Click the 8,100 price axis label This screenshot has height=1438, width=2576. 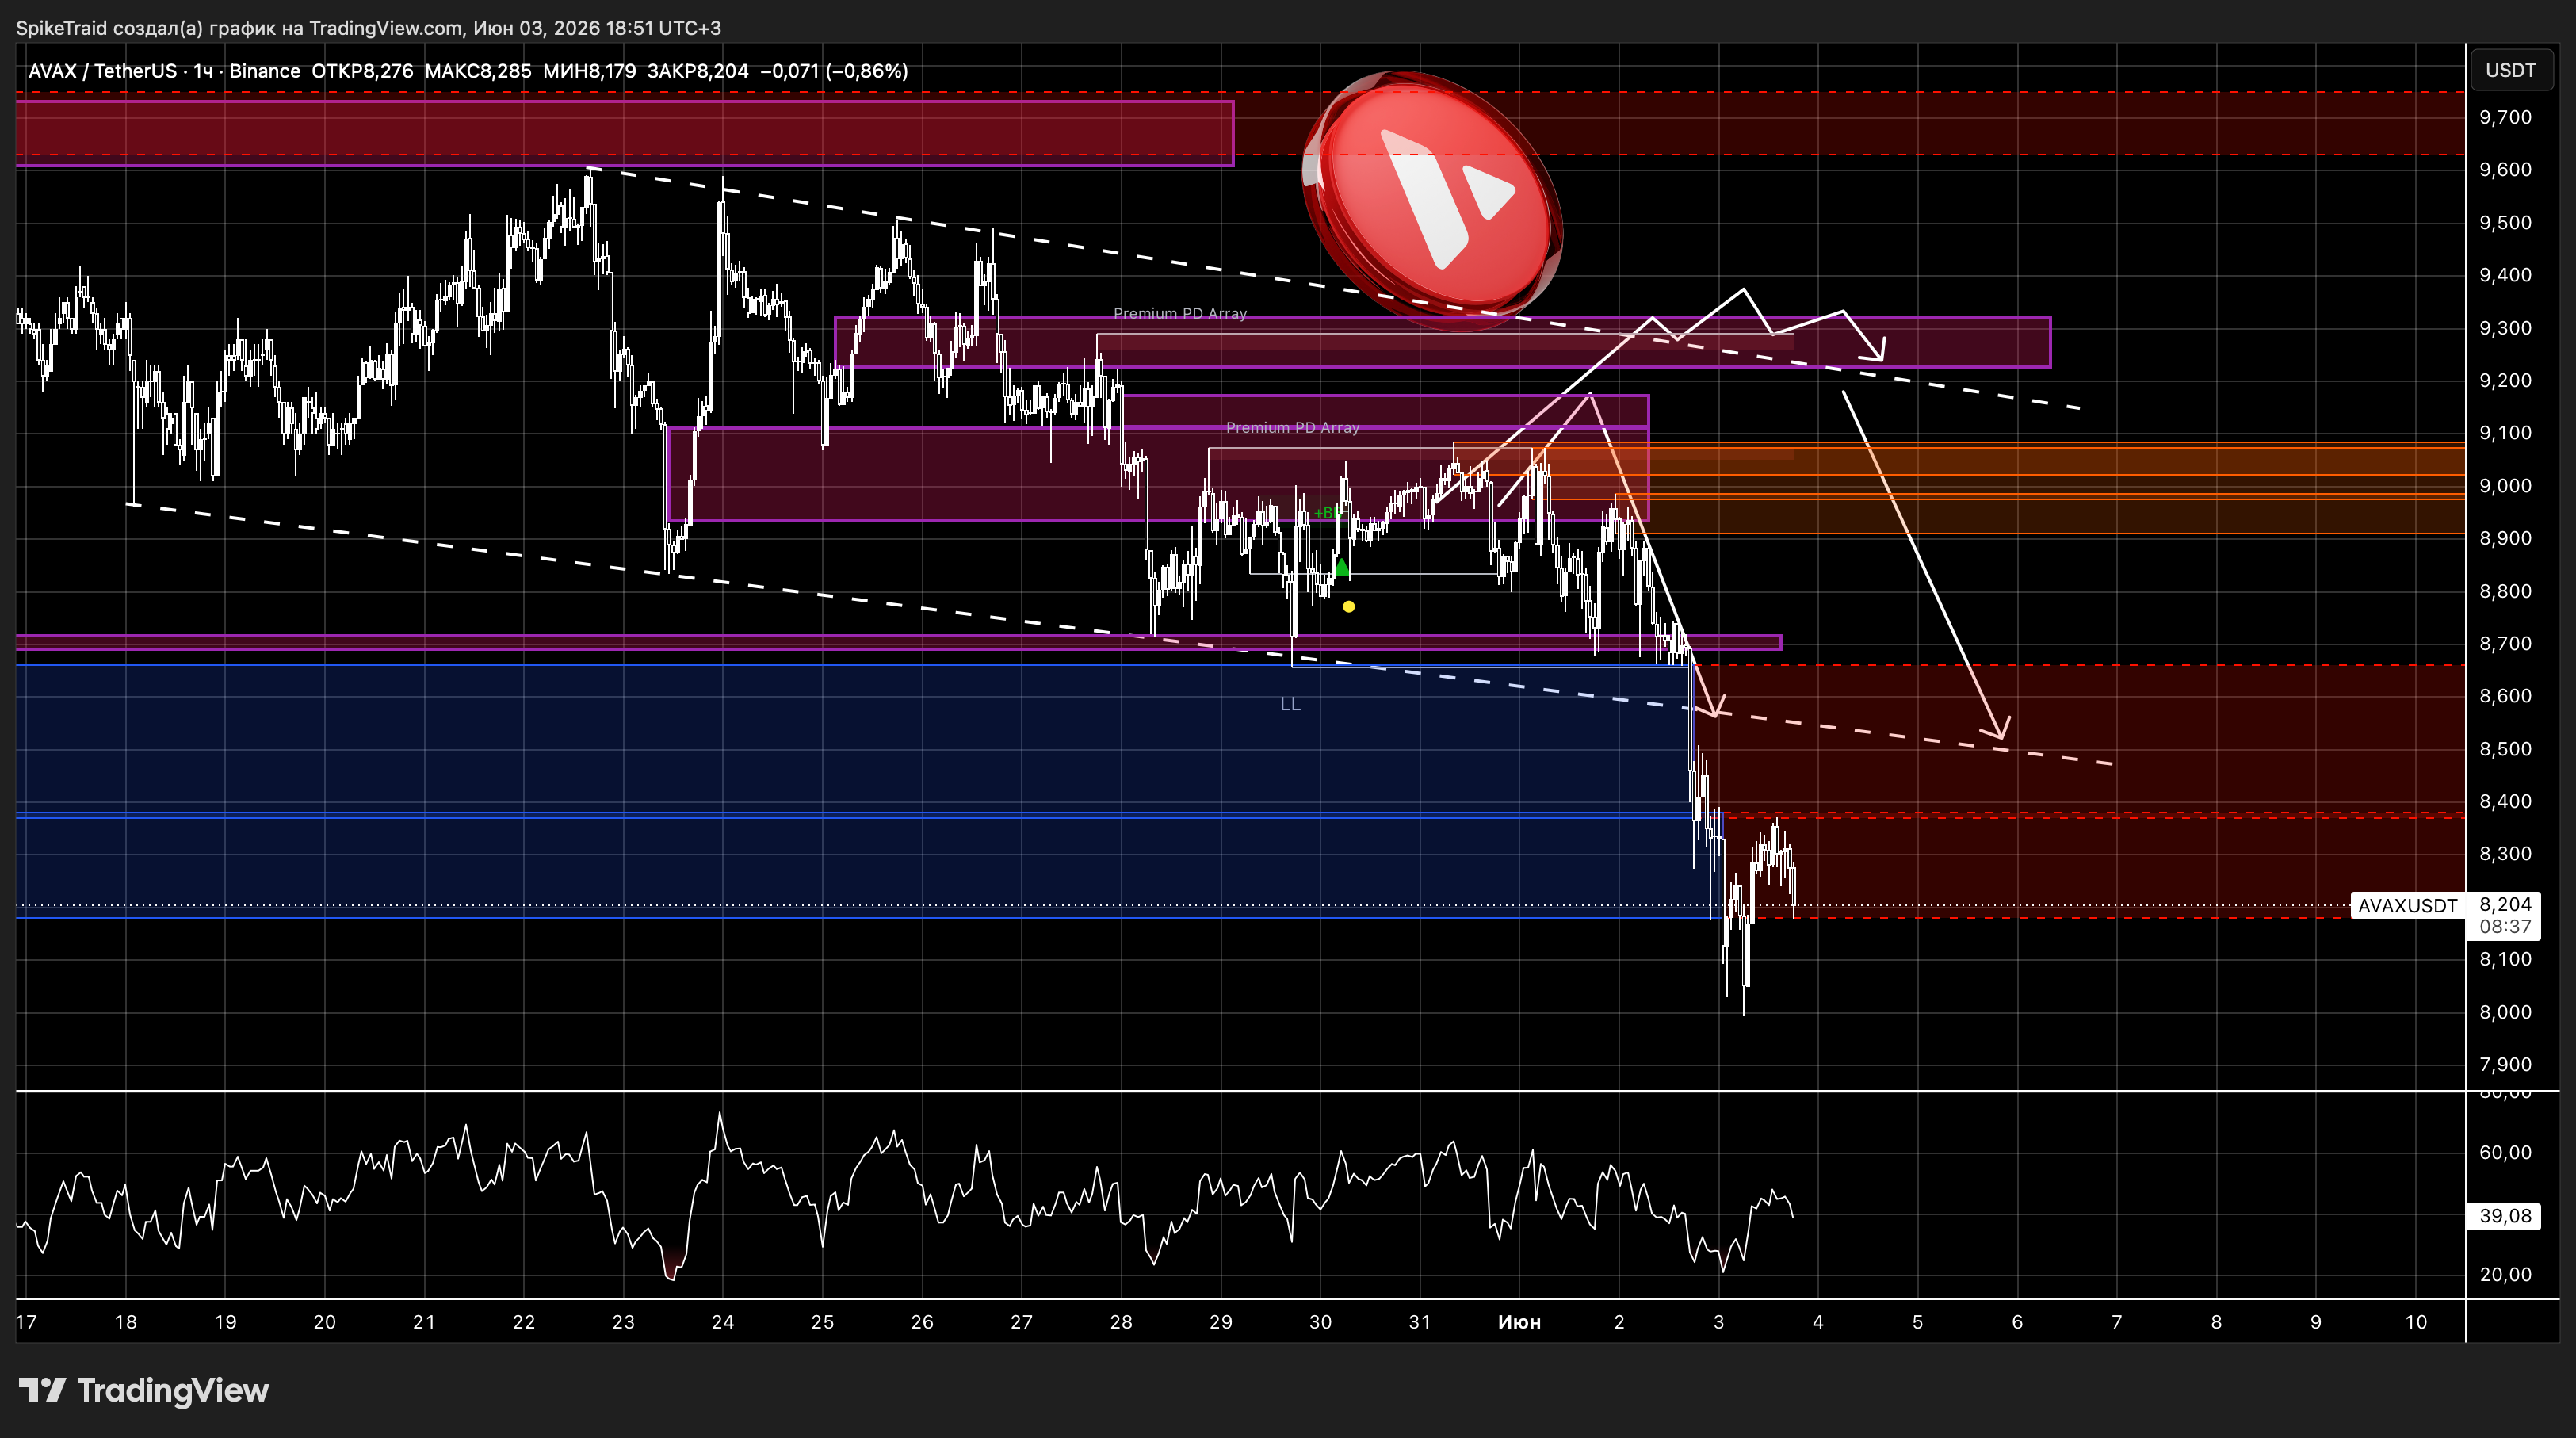pos(2505,959)
